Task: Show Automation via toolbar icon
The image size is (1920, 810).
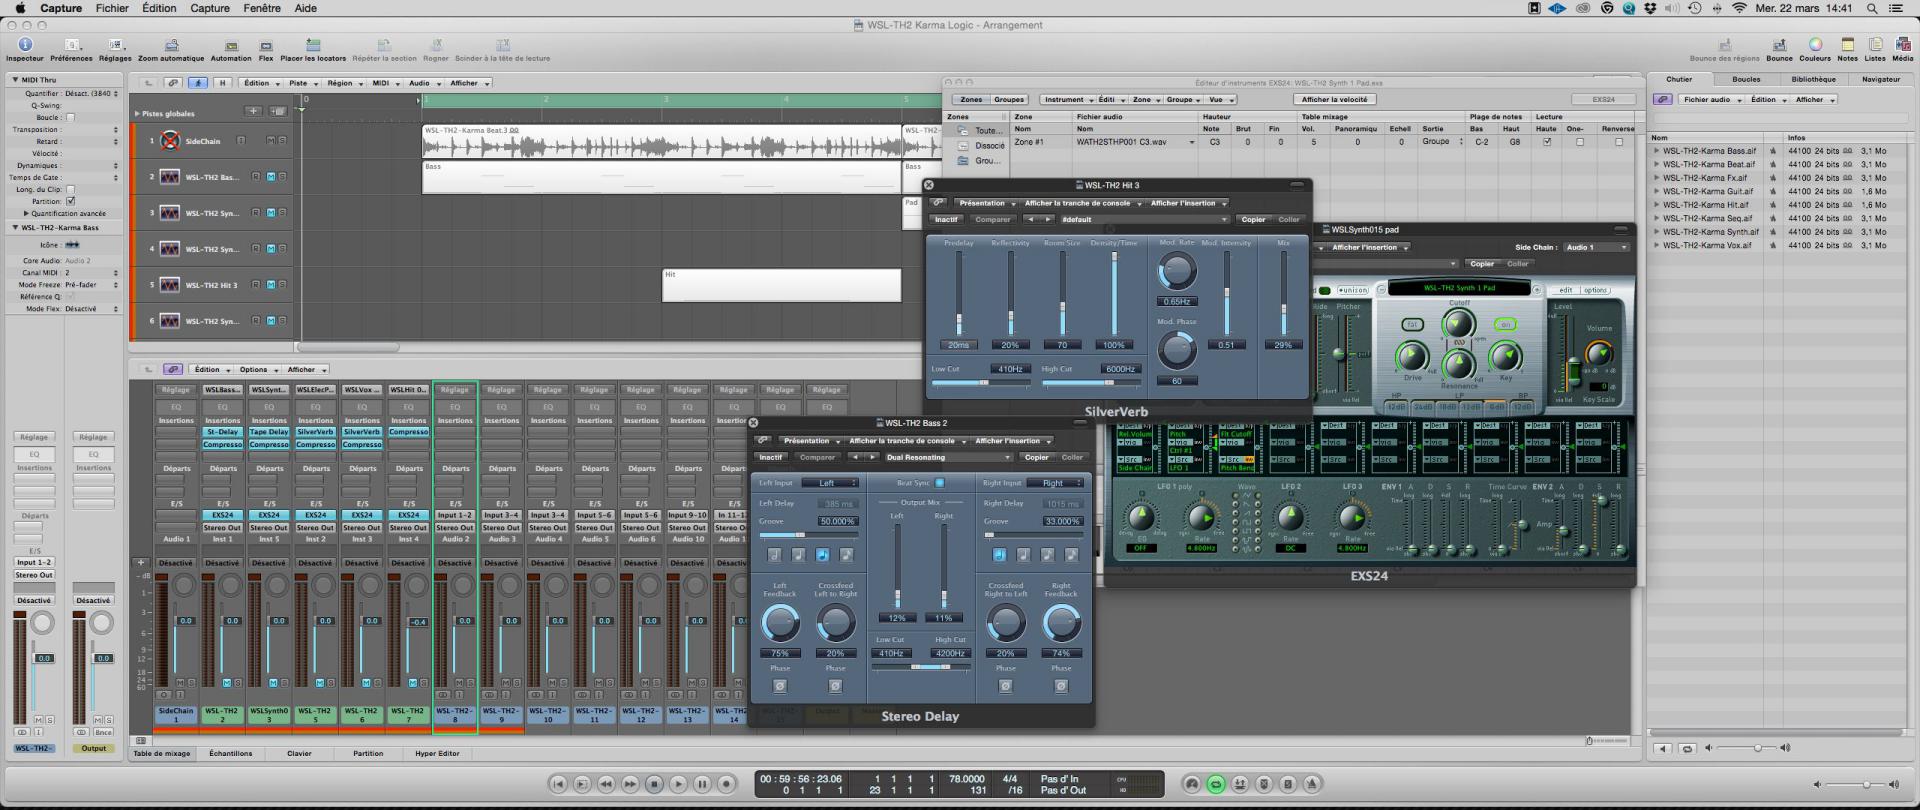Action: coord(231,44)
